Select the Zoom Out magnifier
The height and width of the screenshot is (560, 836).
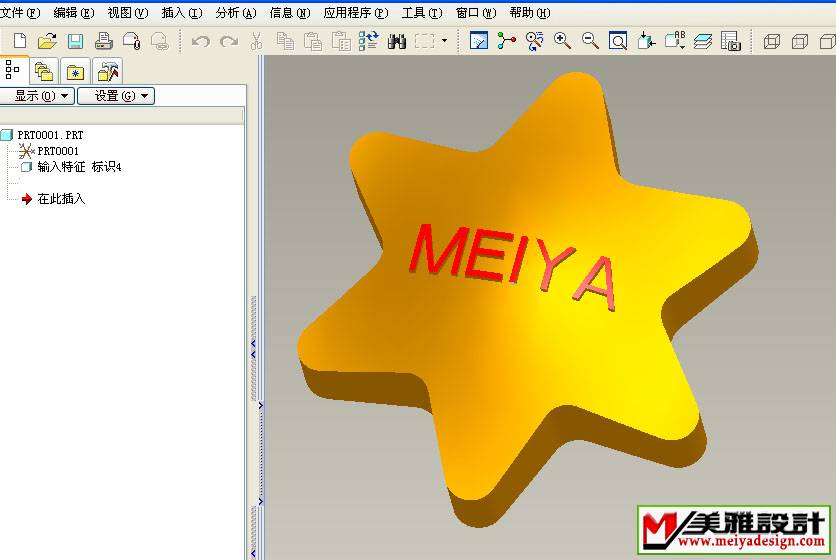pyautogui.click(x=590, y=41)
